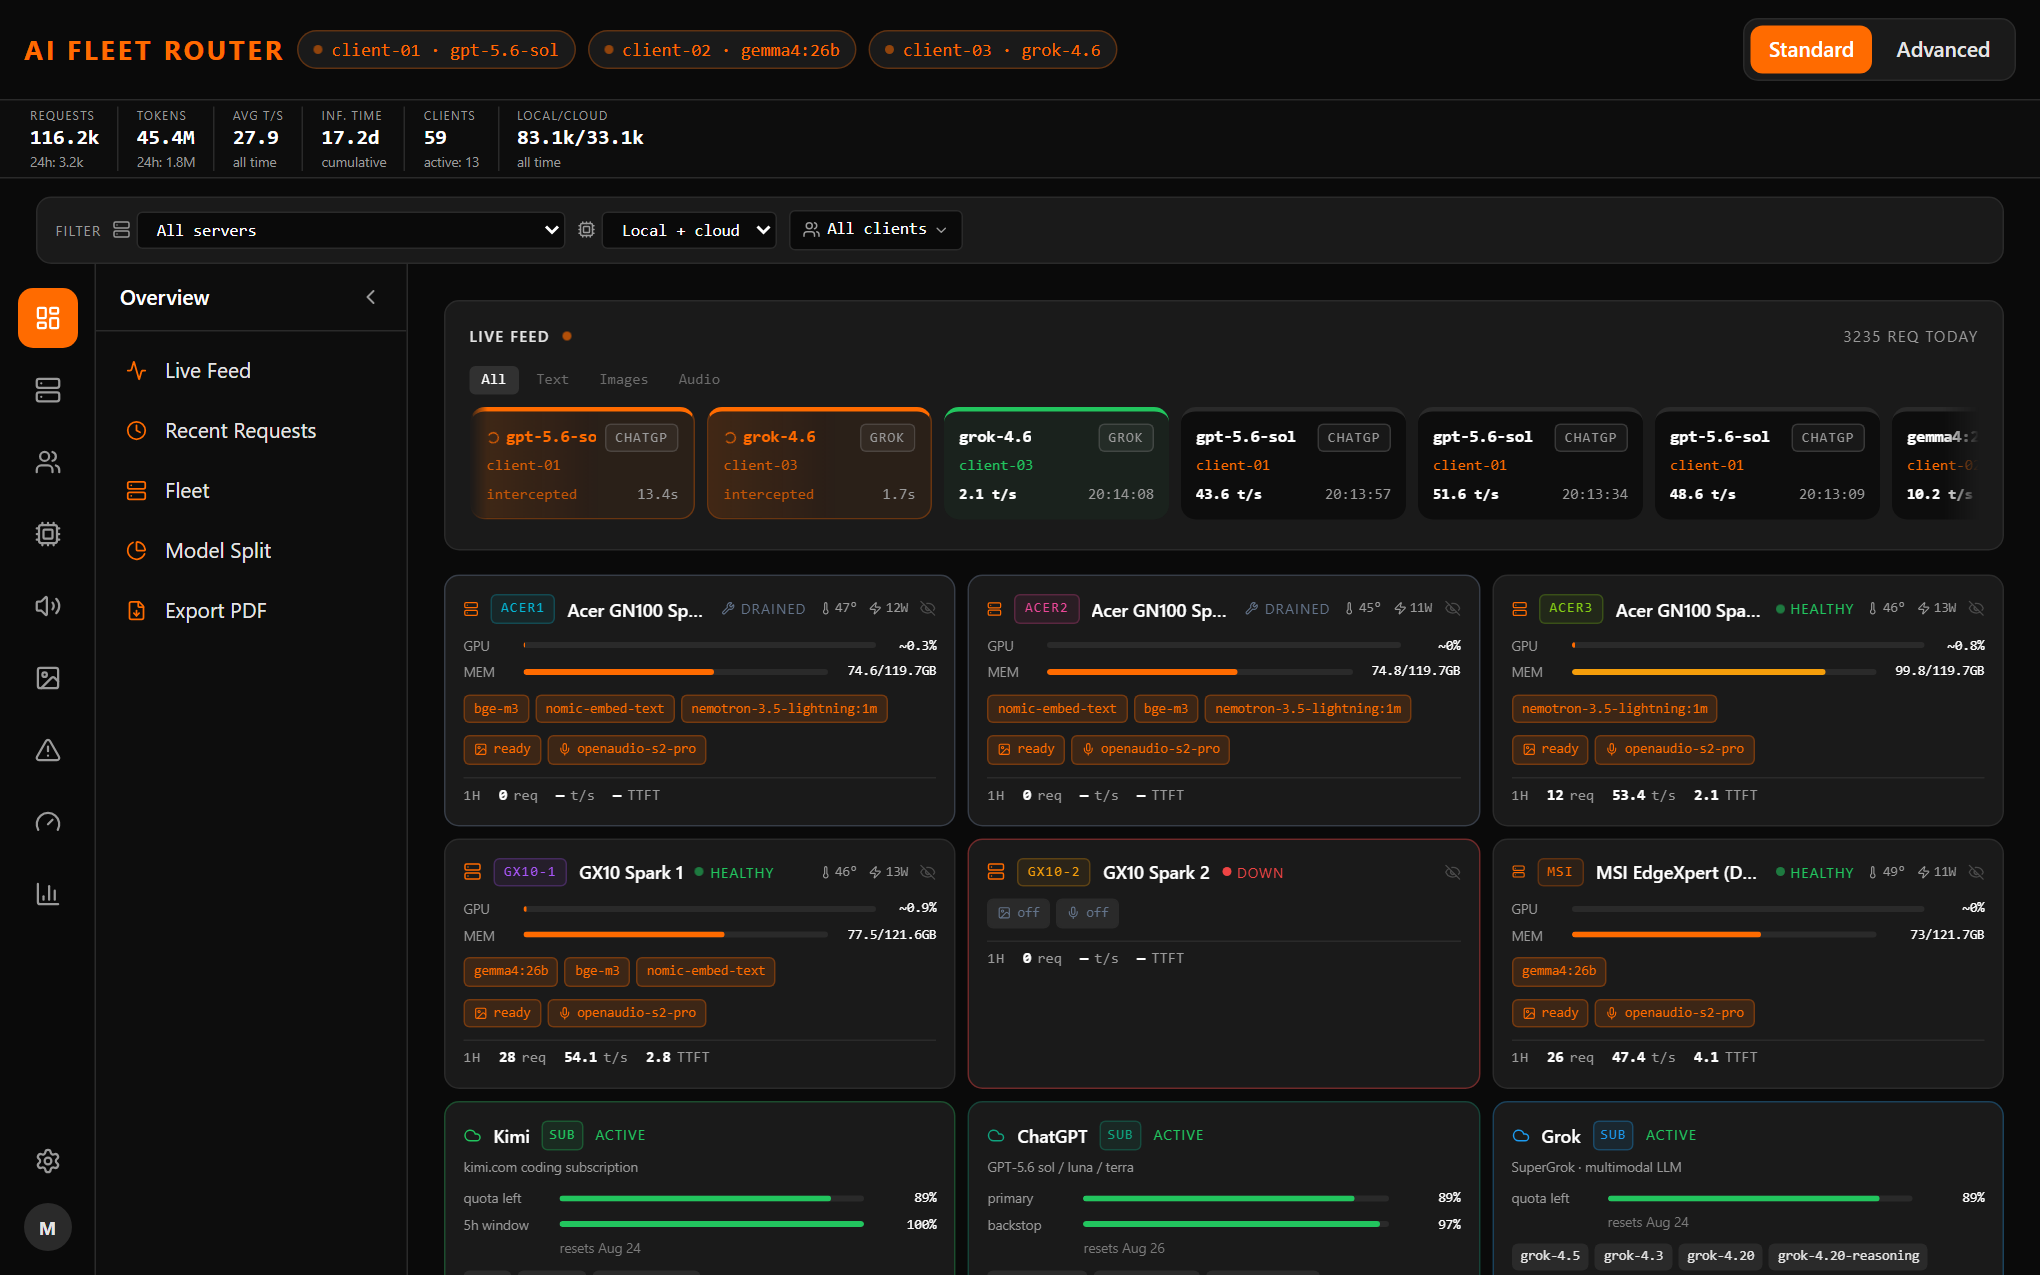The width and height of the screenshot is (2040, 1275).
Task: Toggle visibility eye on ACER1 card
Action: (x=928, y=608)
